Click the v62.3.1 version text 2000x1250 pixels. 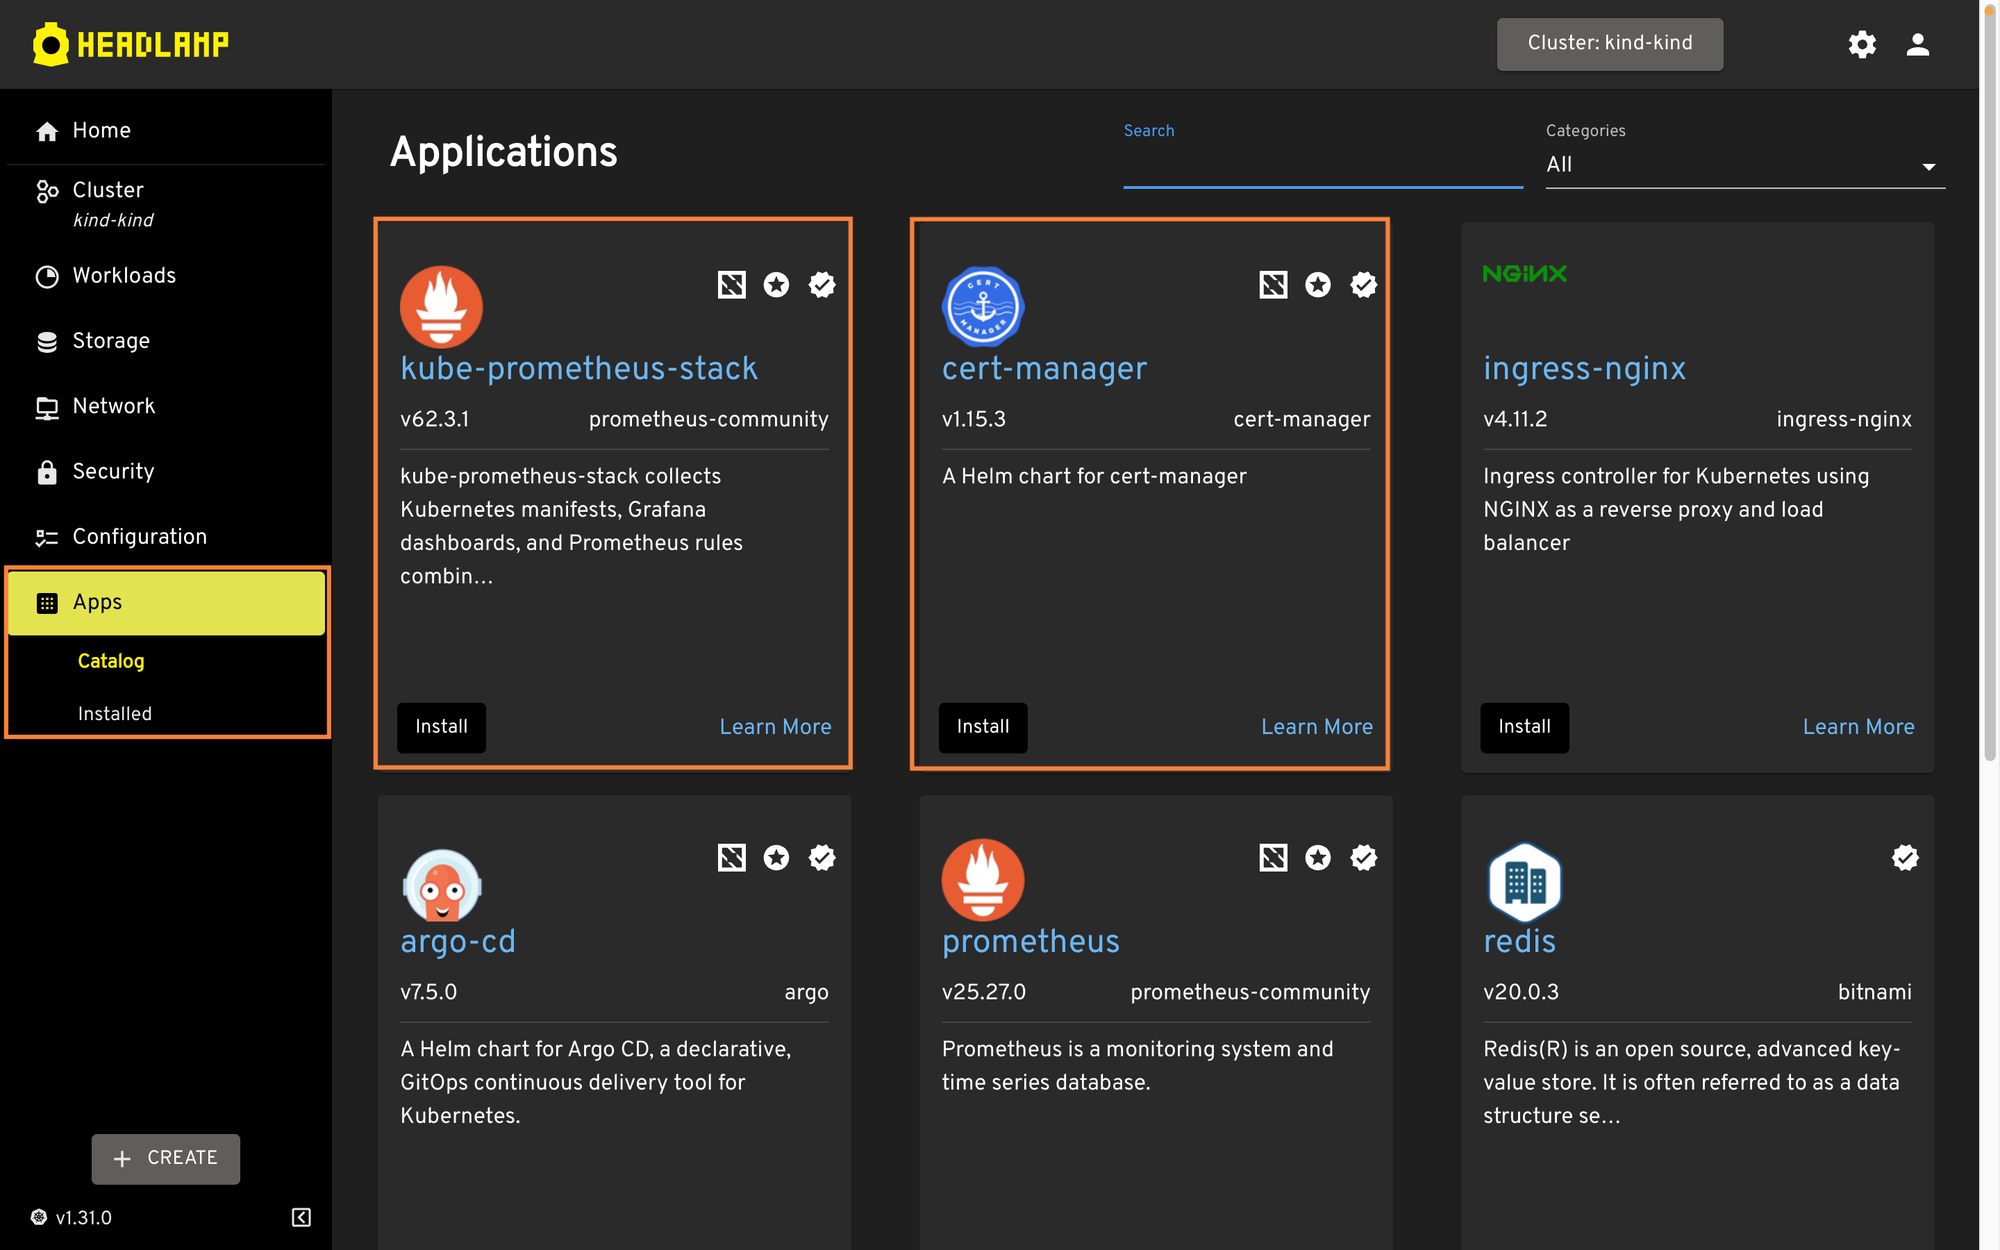pos(435,420)
